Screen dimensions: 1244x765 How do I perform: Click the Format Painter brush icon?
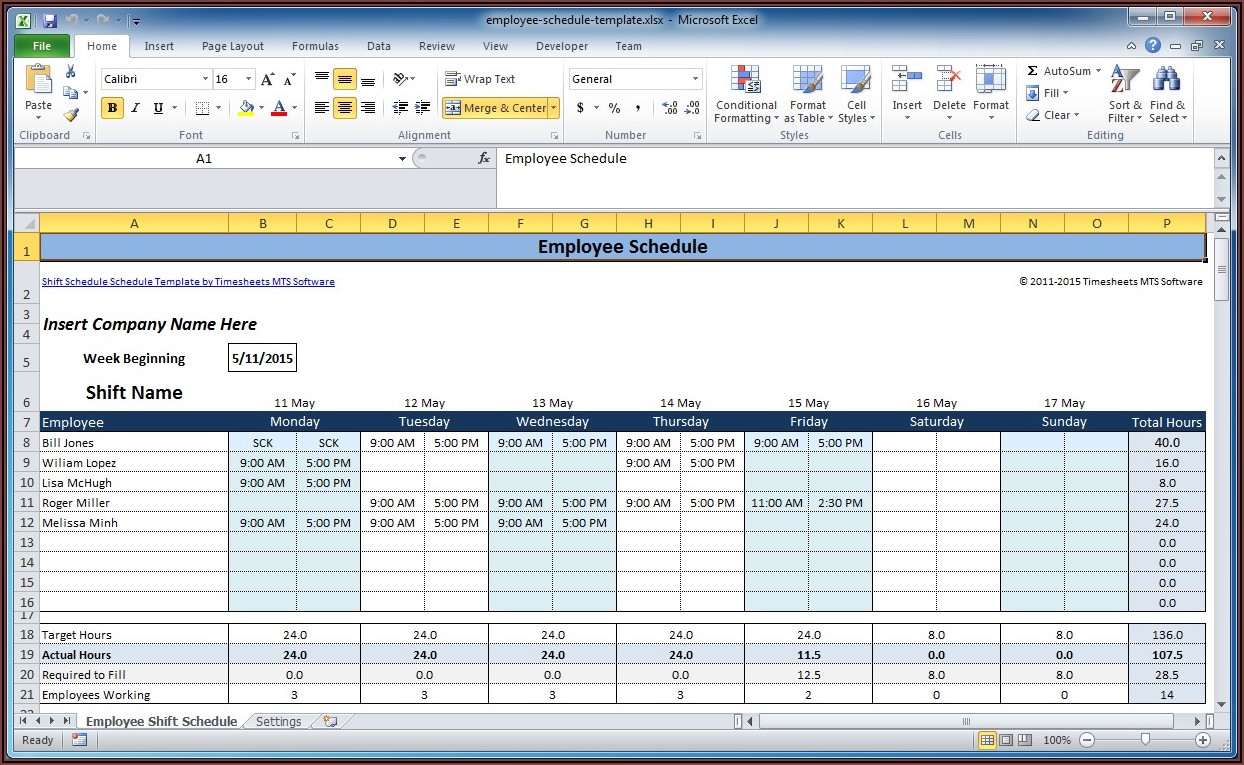point(70,114)
